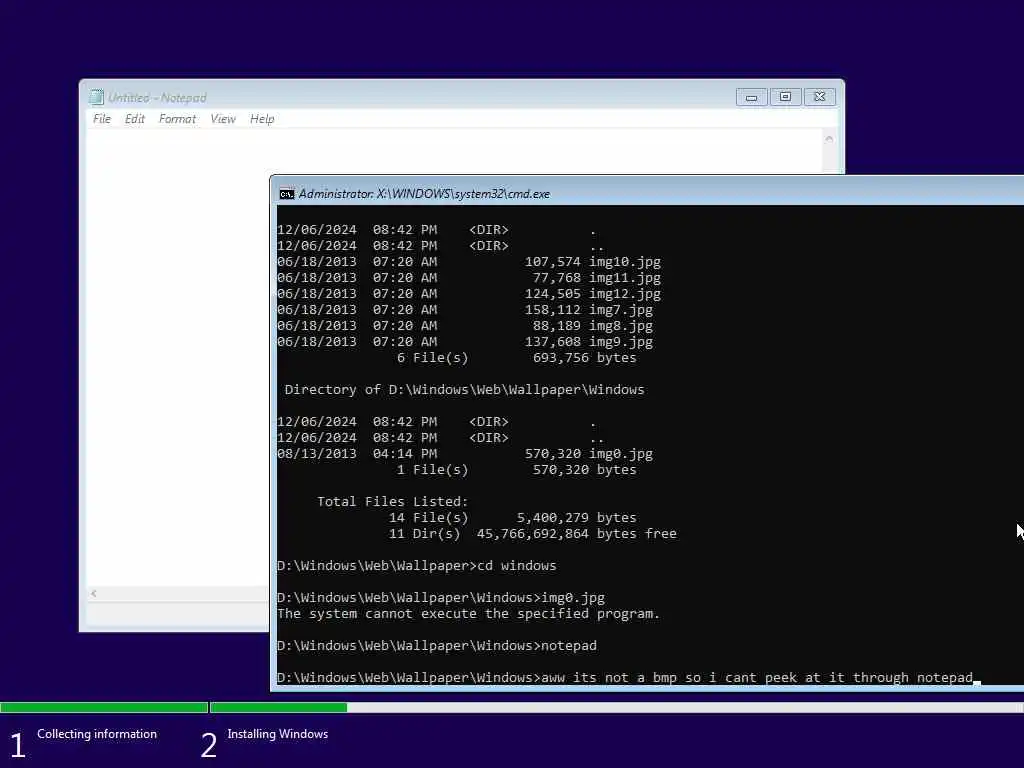1024x768 pixels.
Task: Open the View menu in Notepad
Action: click(223, 119)
